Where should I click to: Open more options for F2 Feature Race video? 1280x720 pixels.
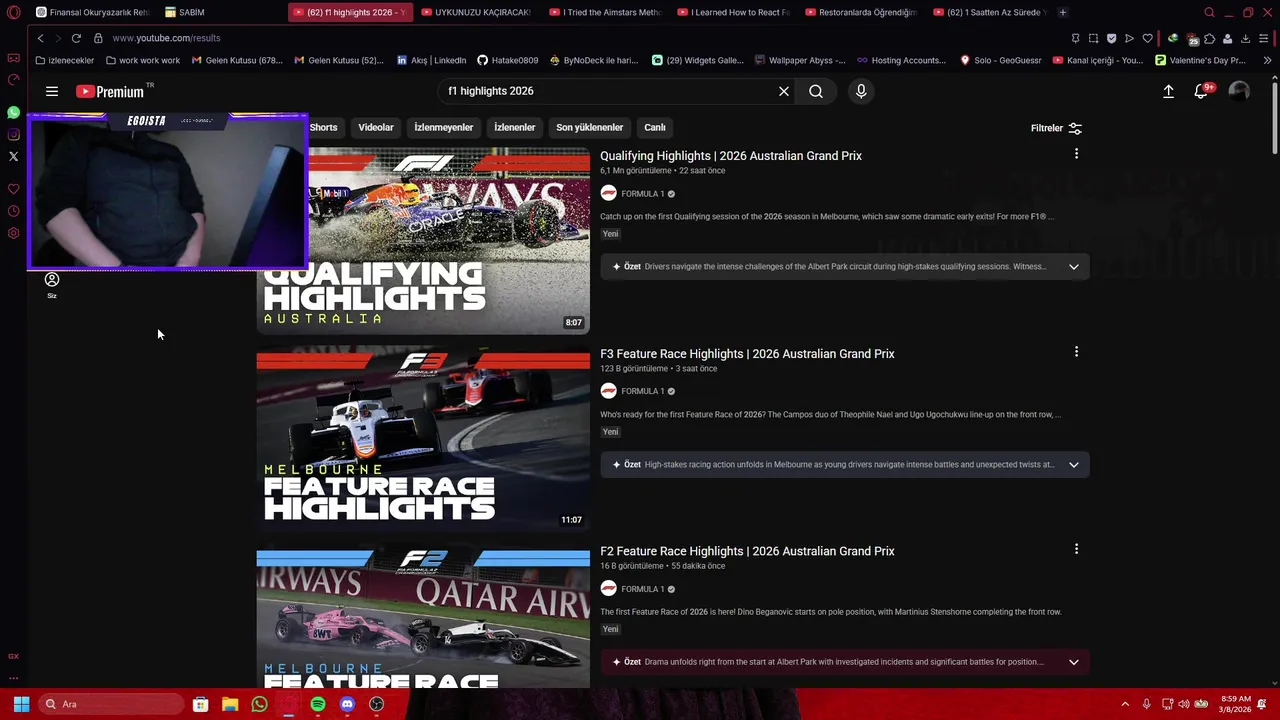(1076, 549)
